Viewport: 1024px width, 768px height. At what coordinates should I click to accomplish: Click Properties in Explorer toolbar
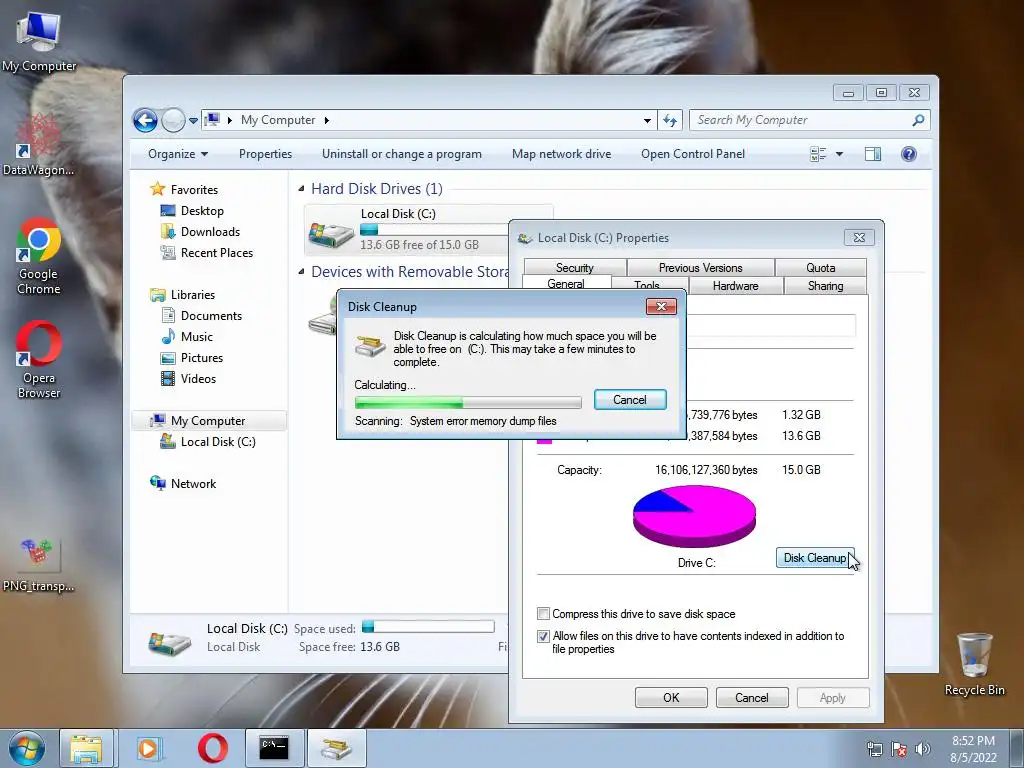[x=265, y=154]
